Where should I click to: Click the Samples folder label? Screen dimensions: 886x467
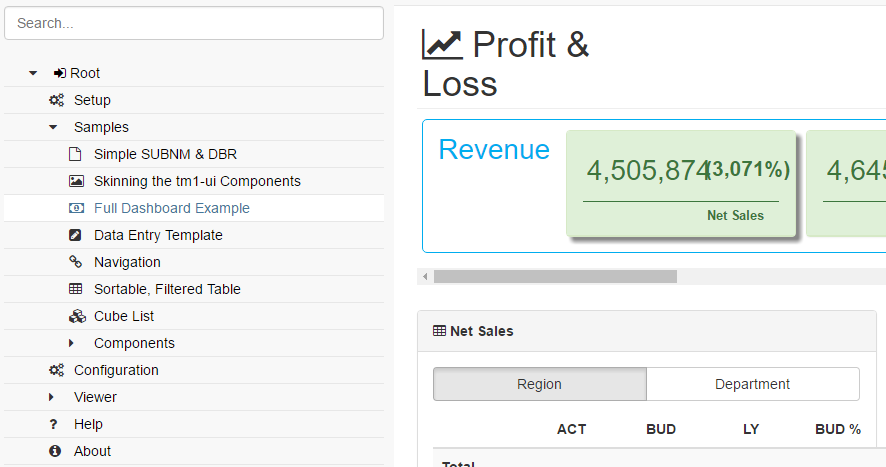101,127
